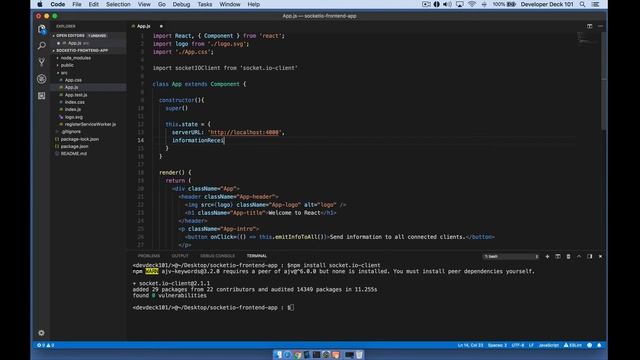This screenshot has height=360, width=640.
Task: Open the Source Control view
Action: (42, 62)
